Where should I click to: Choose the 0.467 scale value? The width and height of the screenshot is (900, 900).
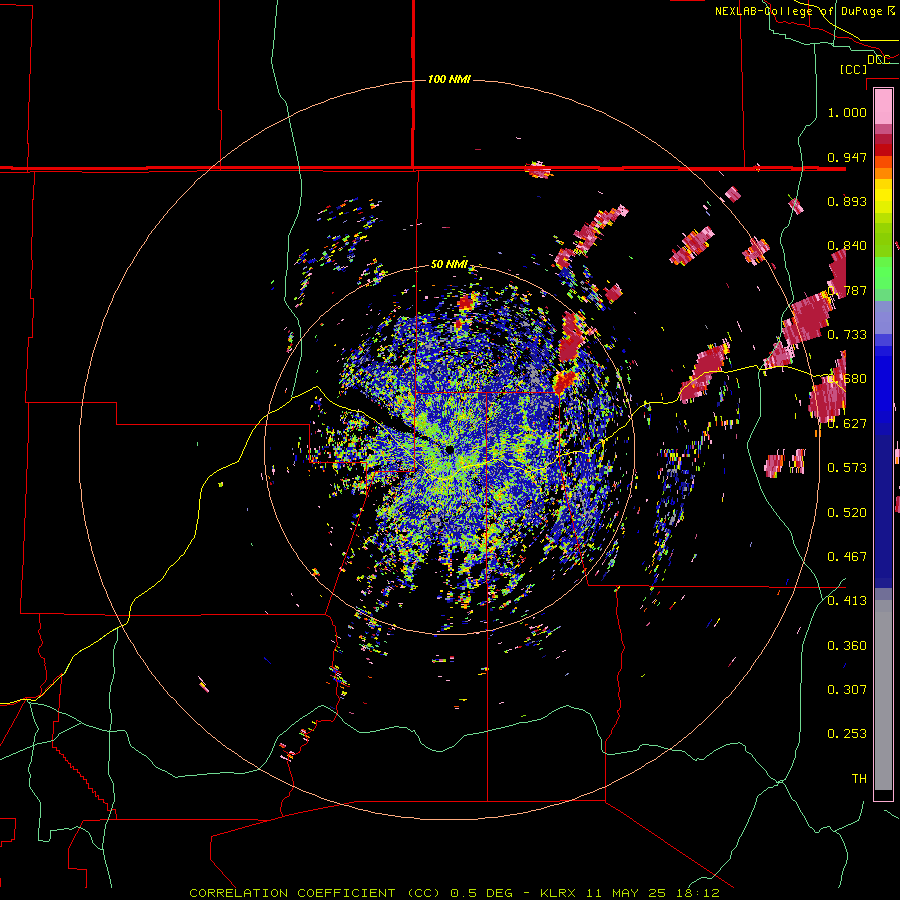[x=847, y=557]
